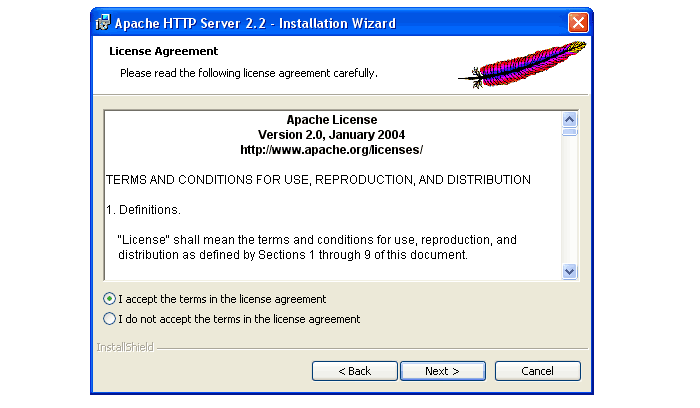Image resolution: width=700 pixels, height=408 pixels.
Task: Click the quoted "License" definition paragraph
Action: [317, 247]
